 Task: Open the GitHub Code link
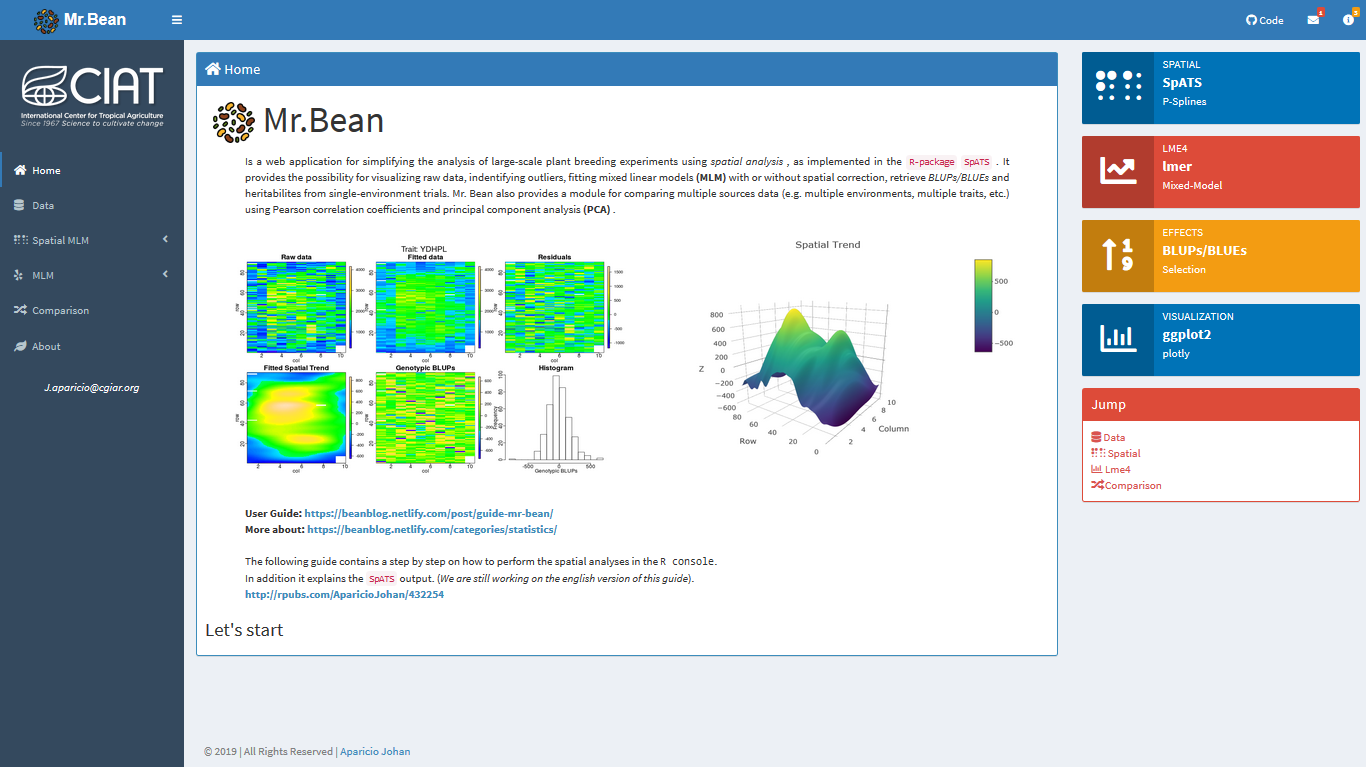[1264, 20]
